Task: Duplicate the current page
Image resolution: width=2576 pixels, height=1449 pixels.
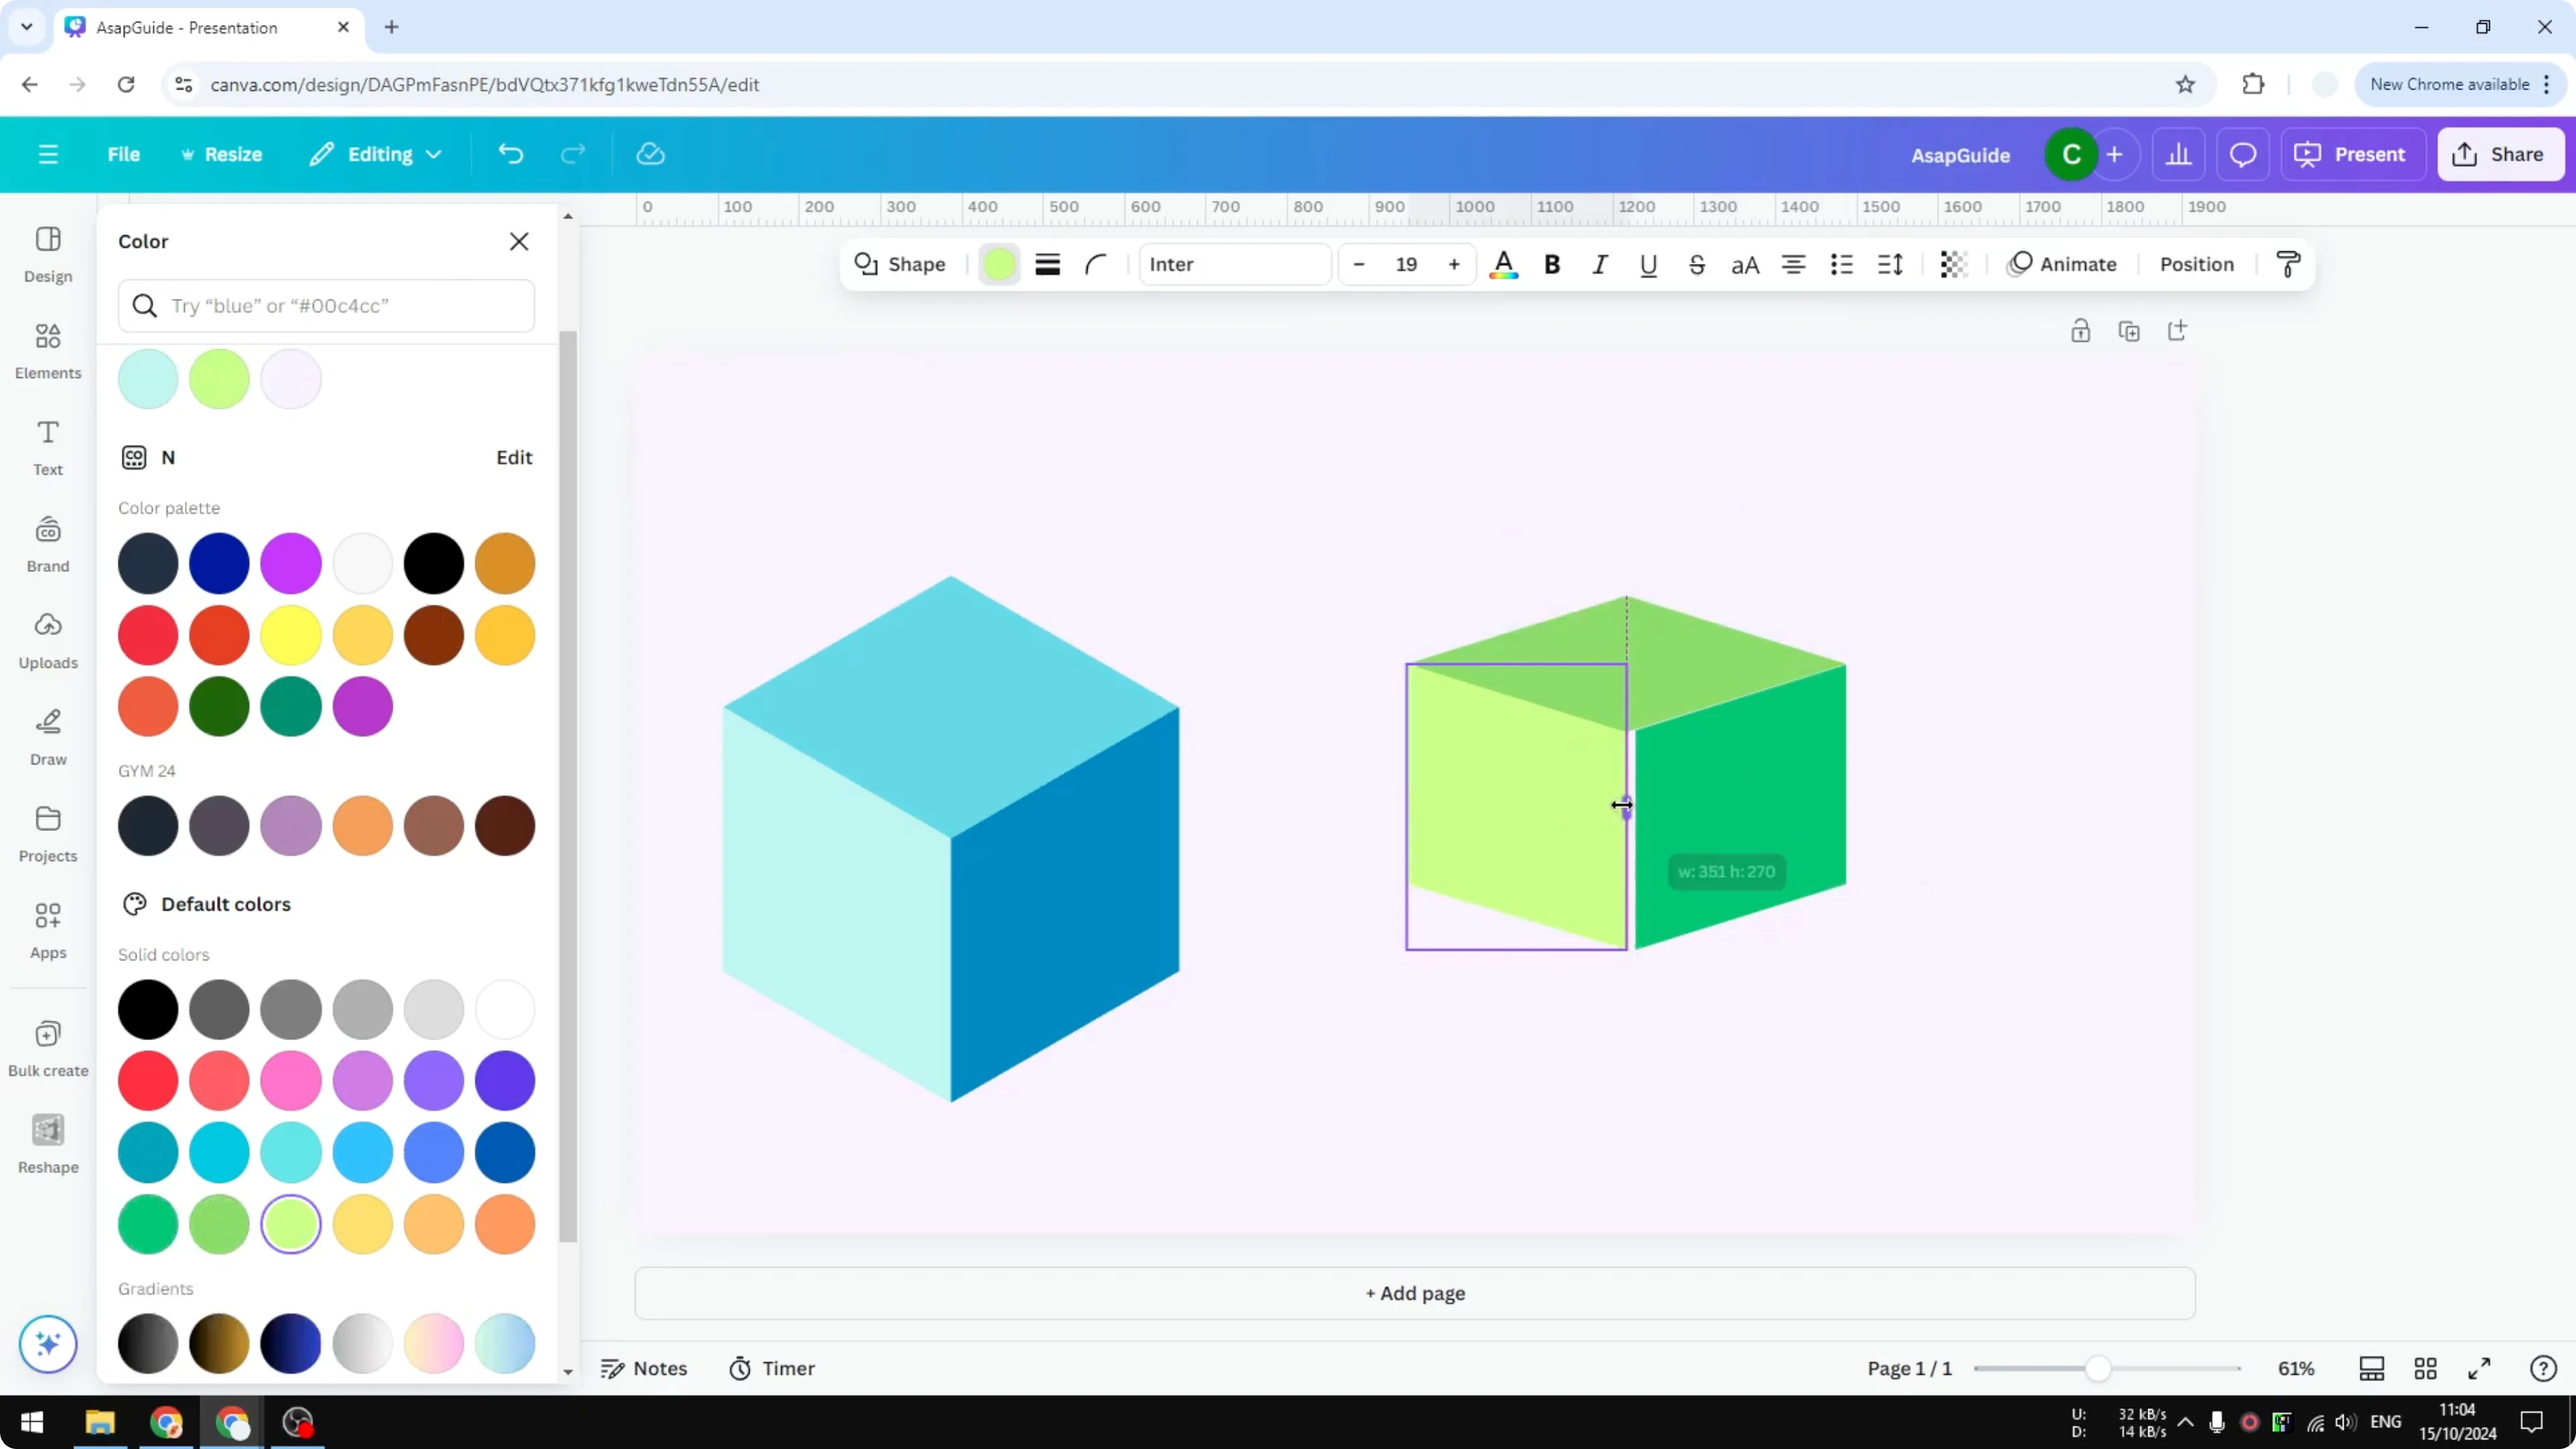Action: coord(2130,330)
